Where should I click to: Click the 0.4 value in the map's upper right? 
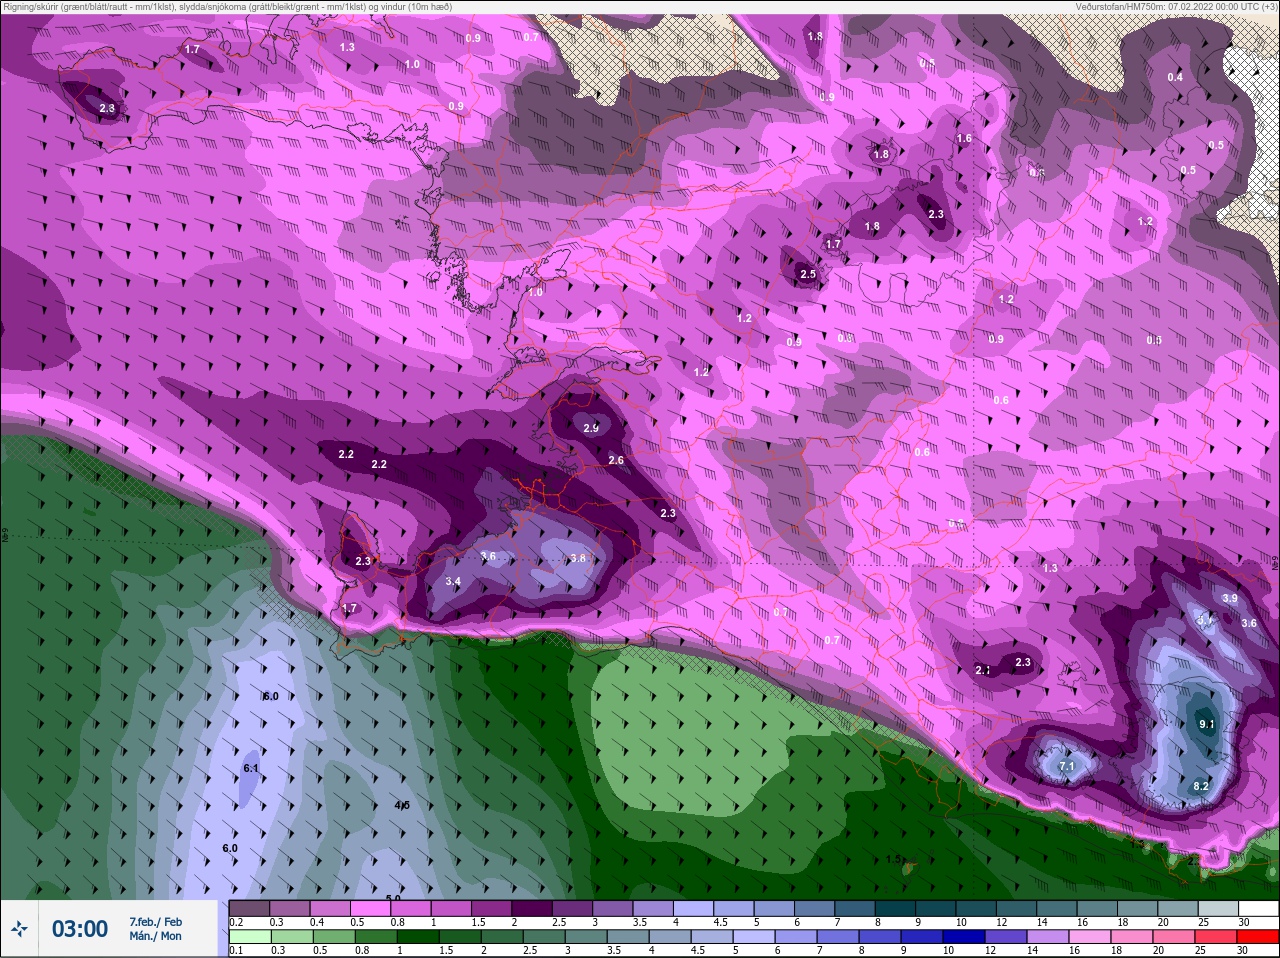(x=1175, y=77)
